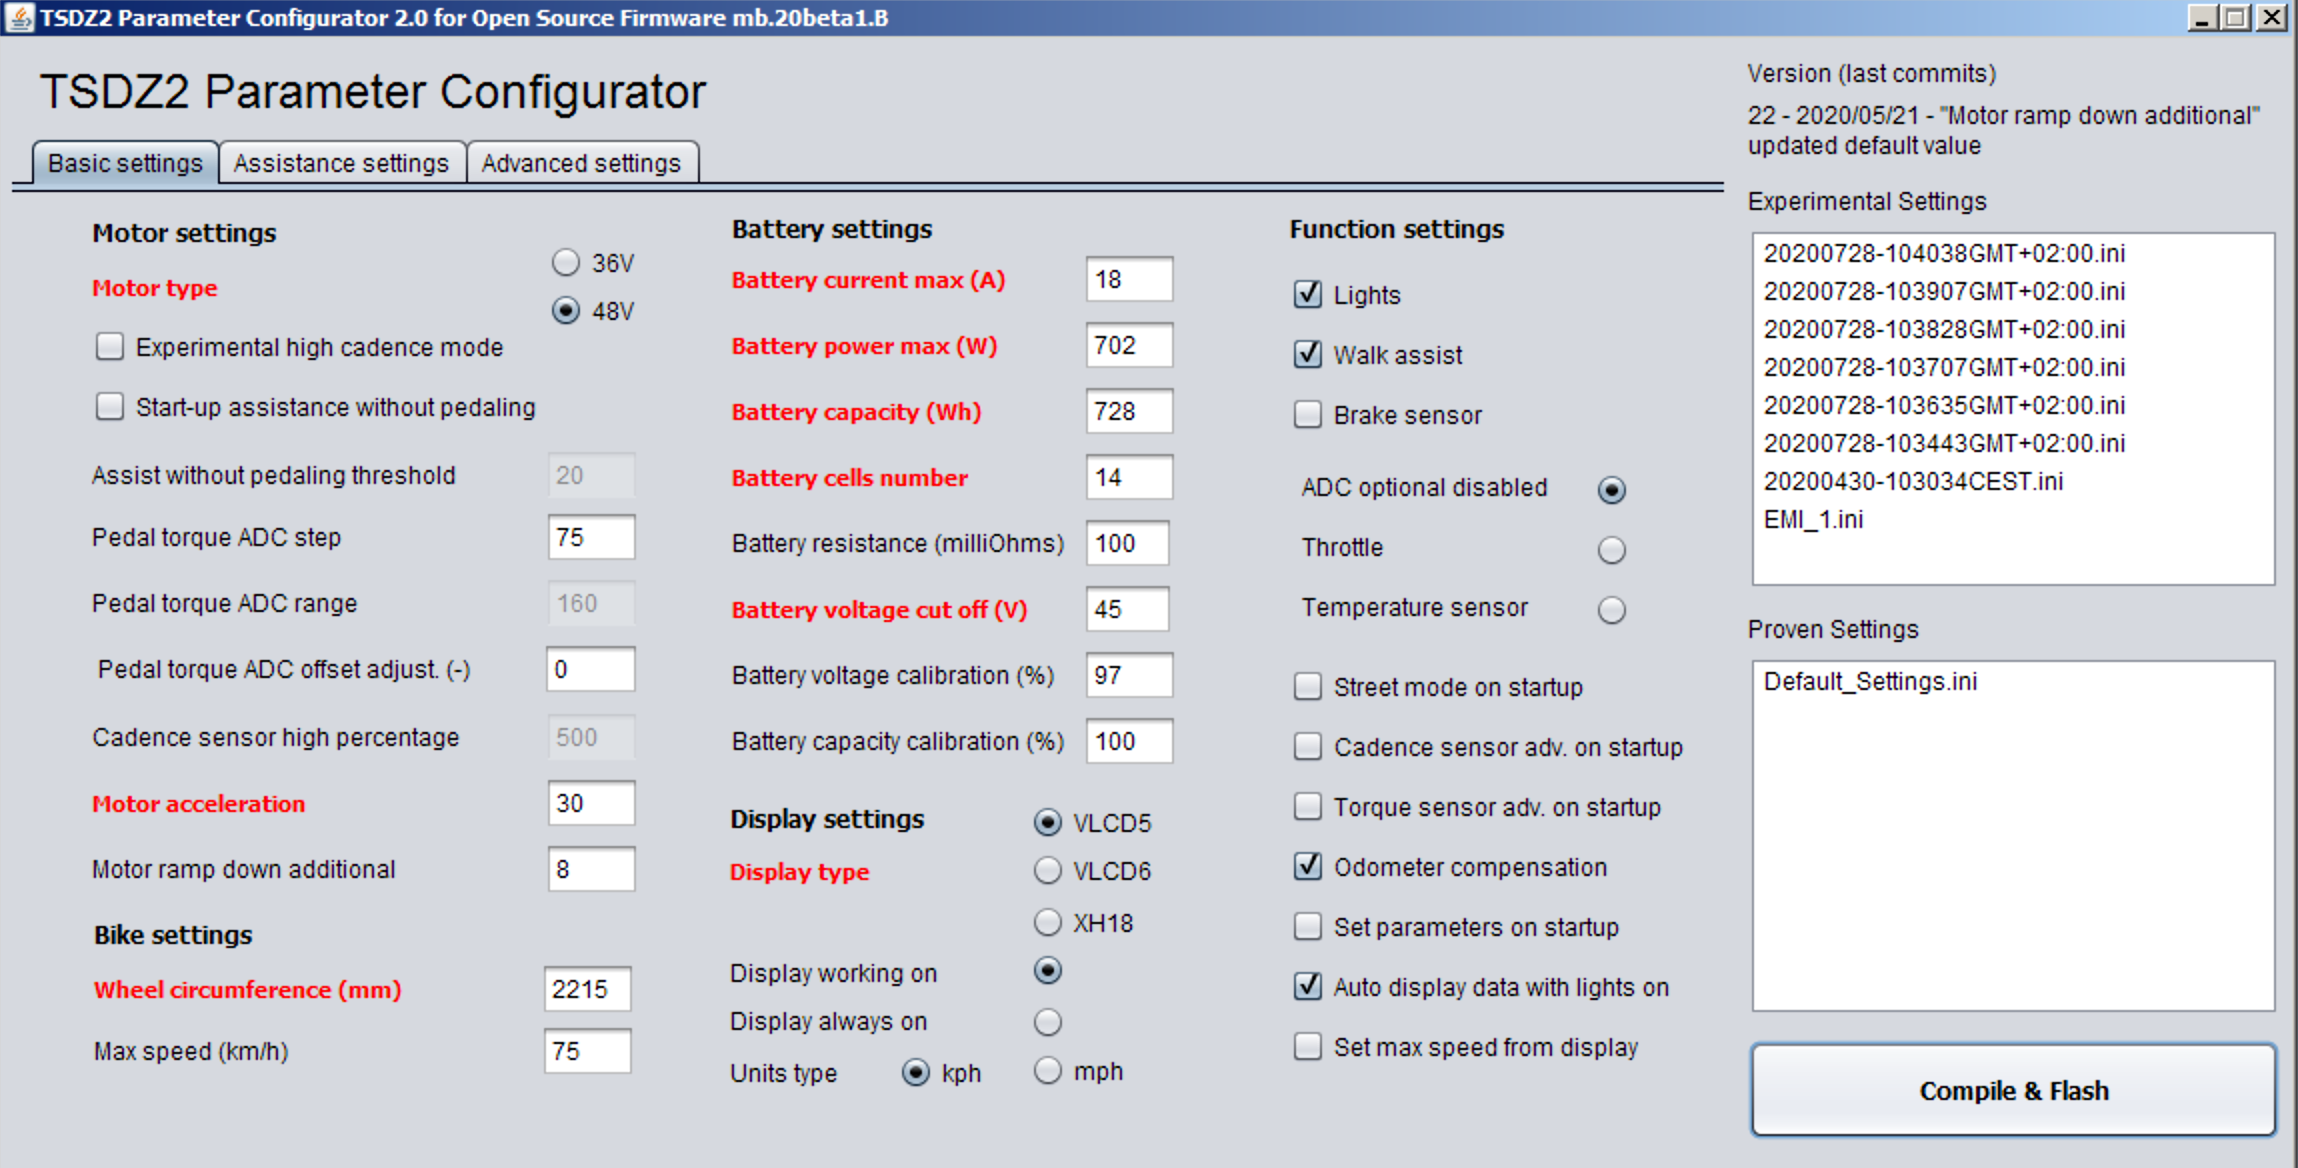Close the TSDZ2 configurator window
Image resolution: width=2298 pixels, height=1168 pixels.
coord(2272,17)
